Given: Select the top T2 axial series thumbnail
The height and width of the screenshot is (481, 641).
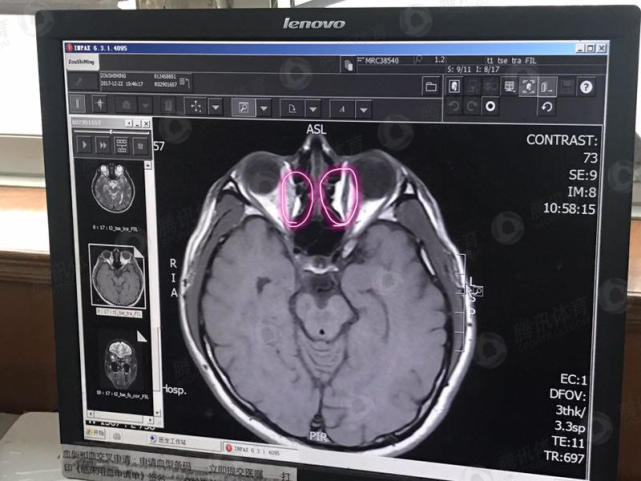Looking at the screenshot, I should (113, 189).
